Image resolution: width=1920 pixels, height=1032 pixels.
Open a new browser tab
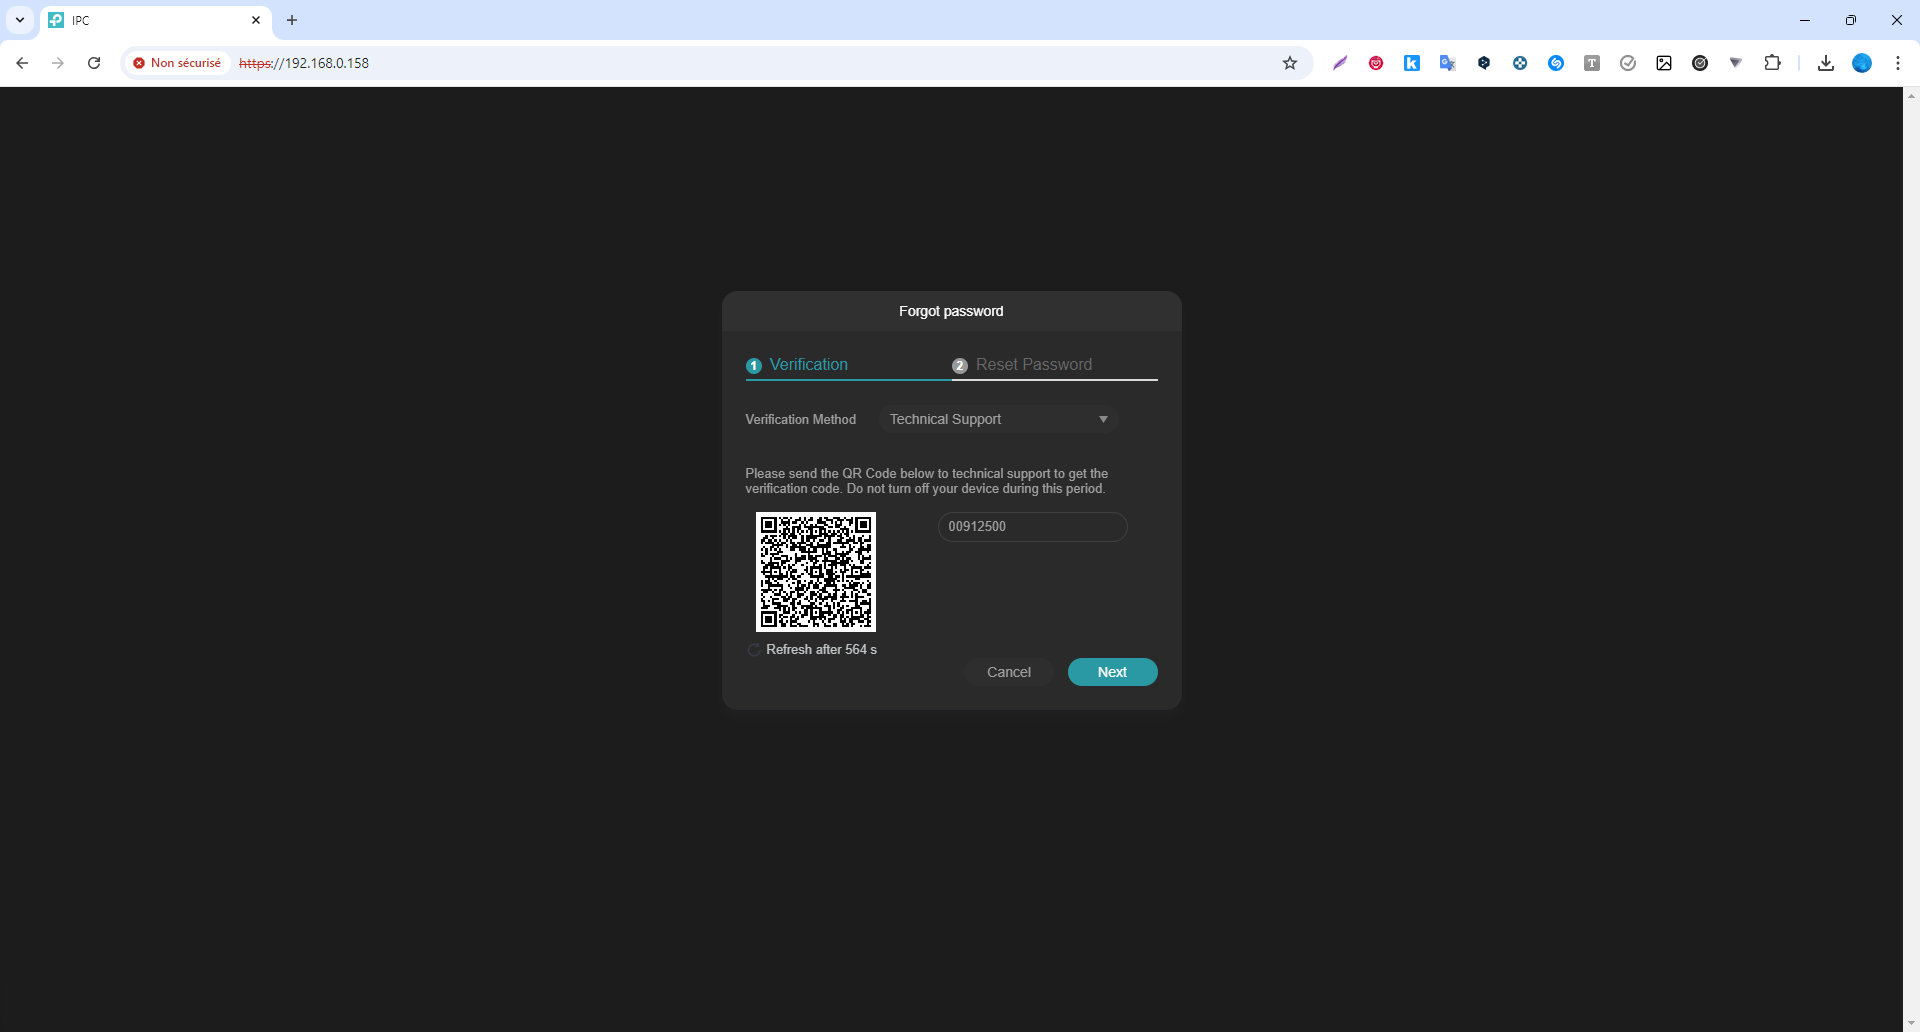(x=292, y=20)
